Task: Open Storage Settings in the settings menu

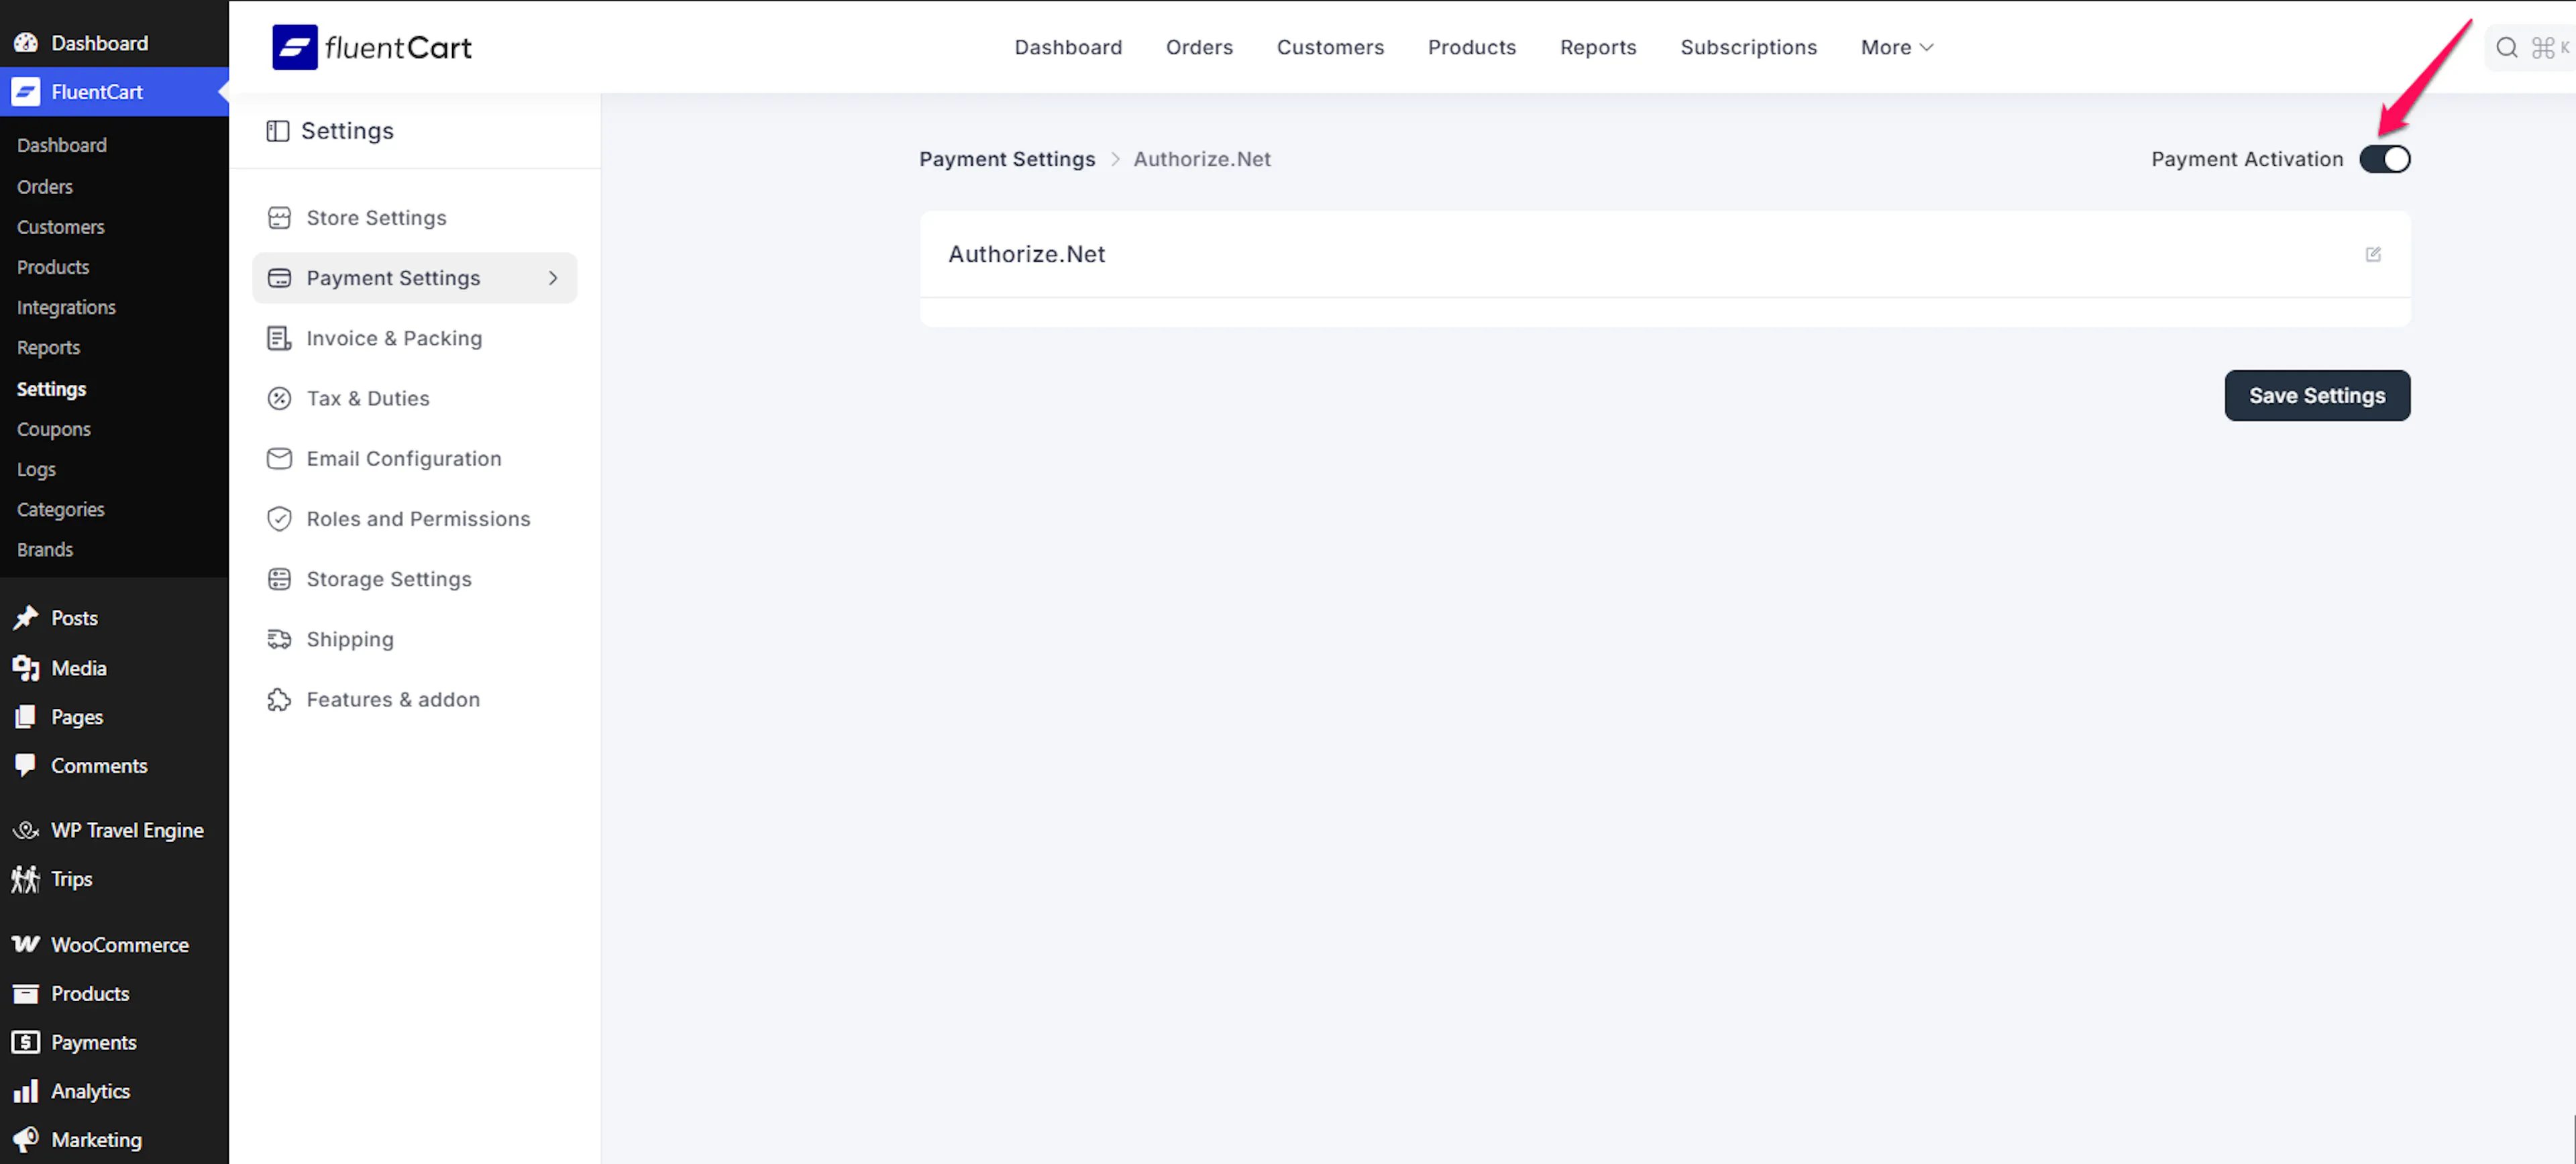Action: click(388, 579)
